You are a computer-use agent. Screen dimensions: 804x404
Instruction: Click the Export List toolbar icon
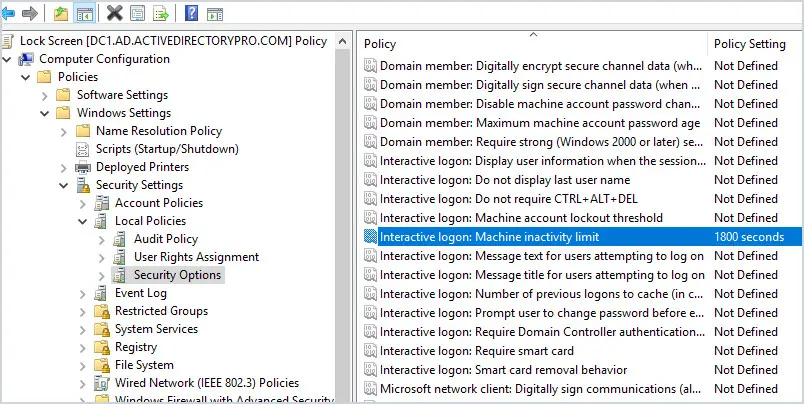tap(160, 13)
